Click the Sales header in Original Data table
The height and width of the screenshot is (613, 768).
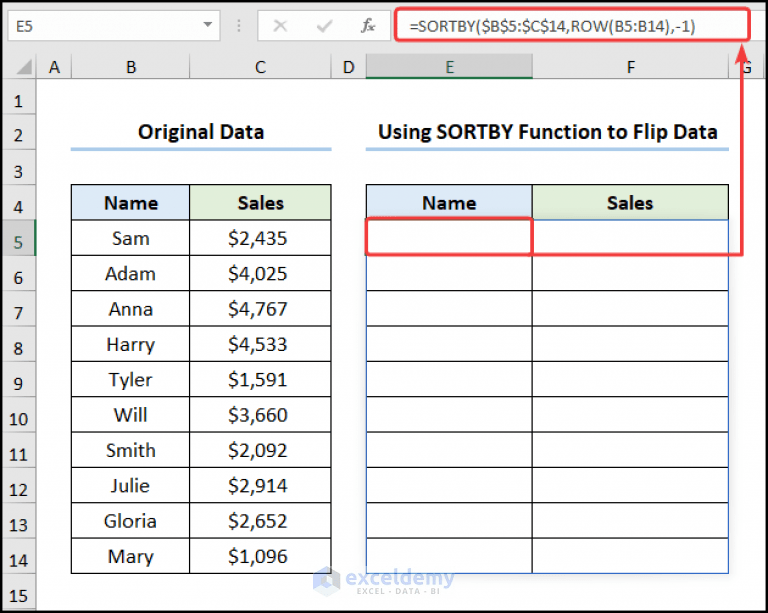(260, 203)
